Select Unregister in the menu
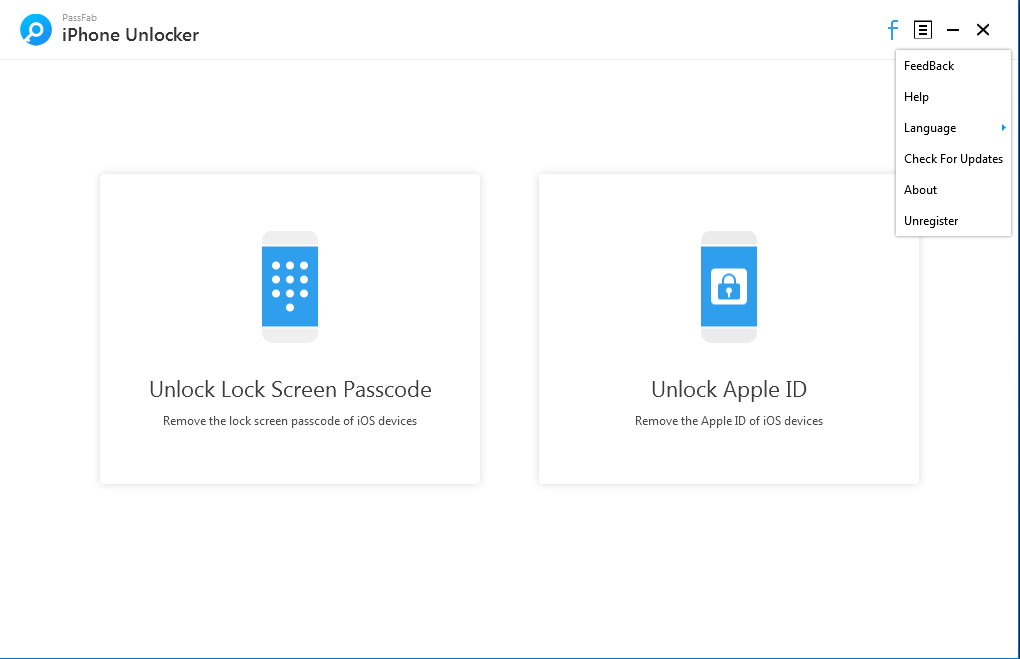Image resolution: width=1020 pixels, height=659 pixels. tap(953, 221)
